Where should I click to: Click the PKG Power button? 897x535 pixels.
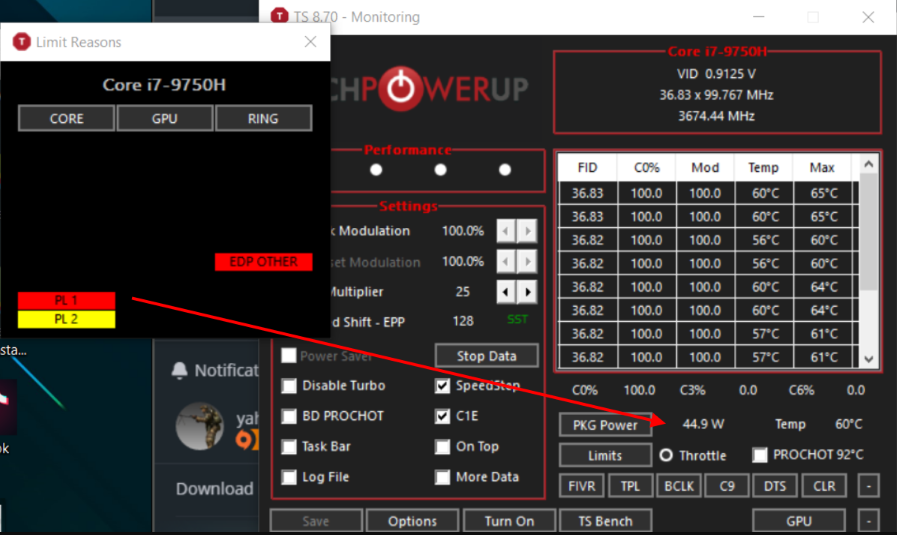pos(605,425)
